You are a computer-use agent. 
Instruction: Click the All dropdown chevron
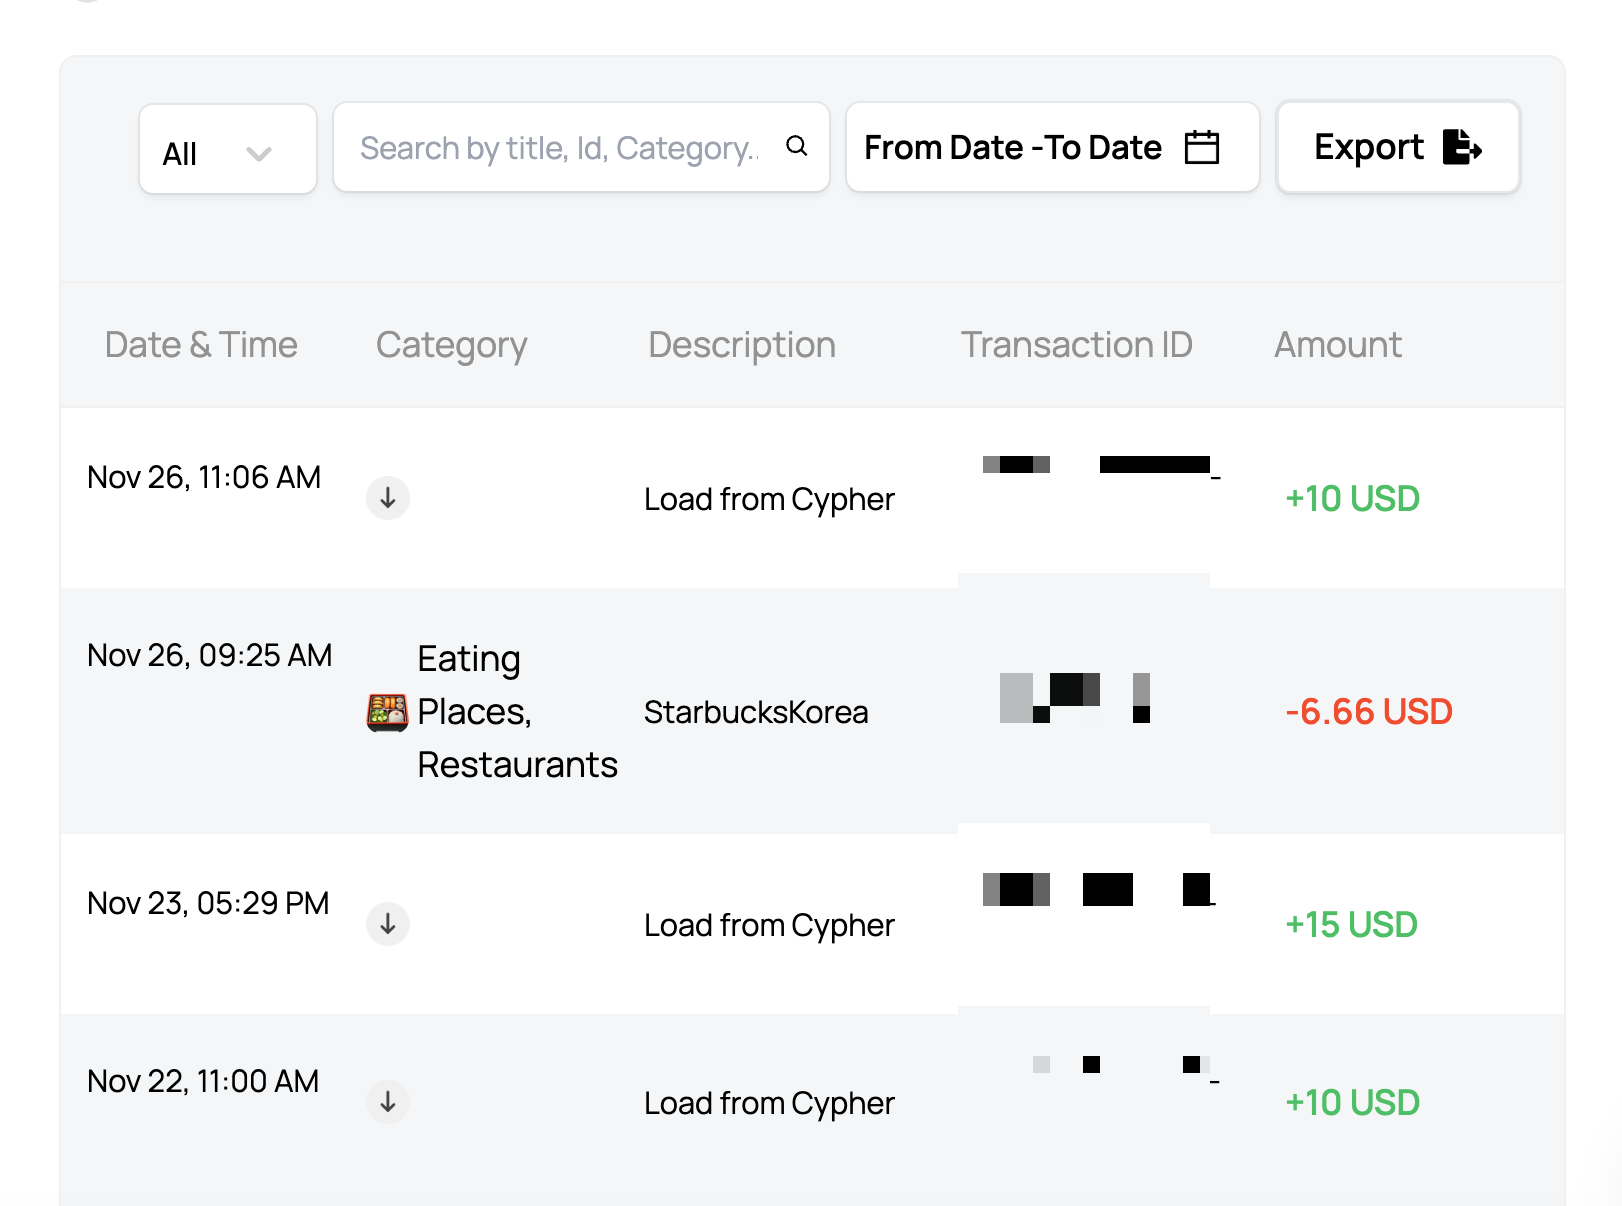coord(259,154)
